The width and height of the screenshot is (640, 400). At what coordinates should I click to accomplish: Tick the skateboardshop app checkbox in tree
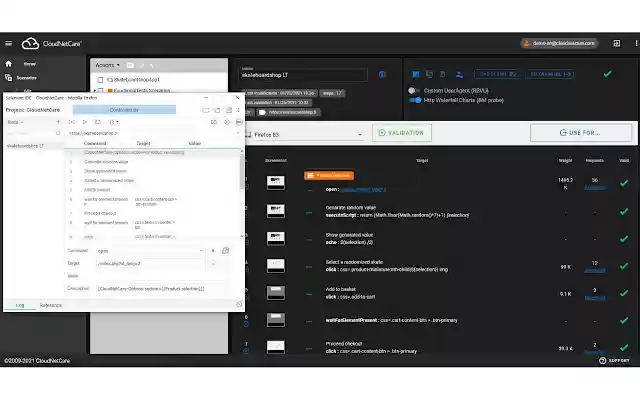(100, 80)
